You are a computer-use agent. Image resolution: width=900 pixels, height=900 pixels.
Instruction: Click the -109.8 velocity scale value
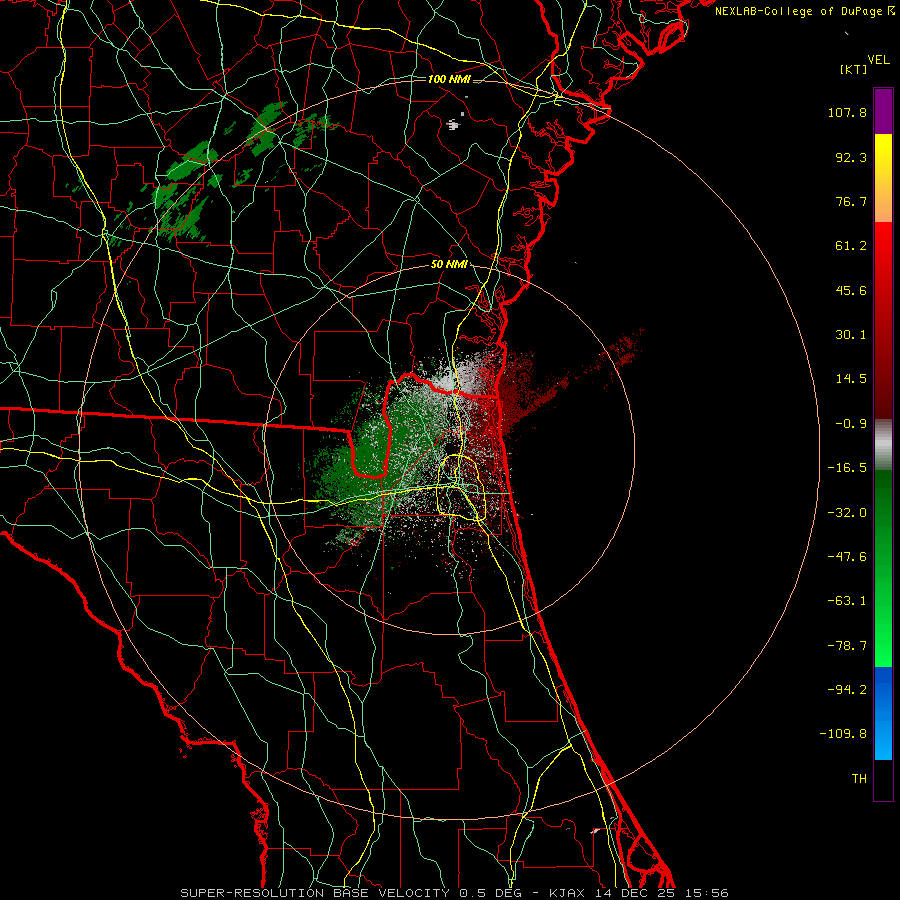(x=843, y=734)
